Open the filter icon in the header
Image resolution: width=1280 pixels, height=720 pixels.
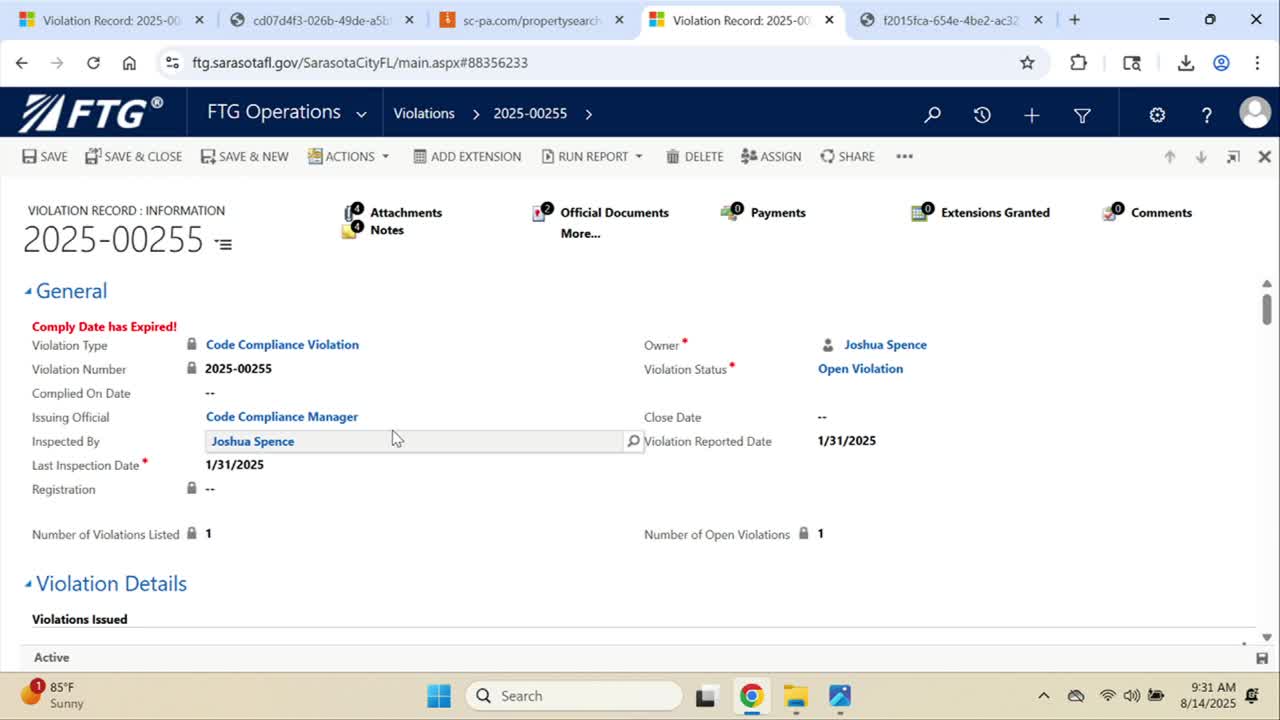click(1082, 114)
